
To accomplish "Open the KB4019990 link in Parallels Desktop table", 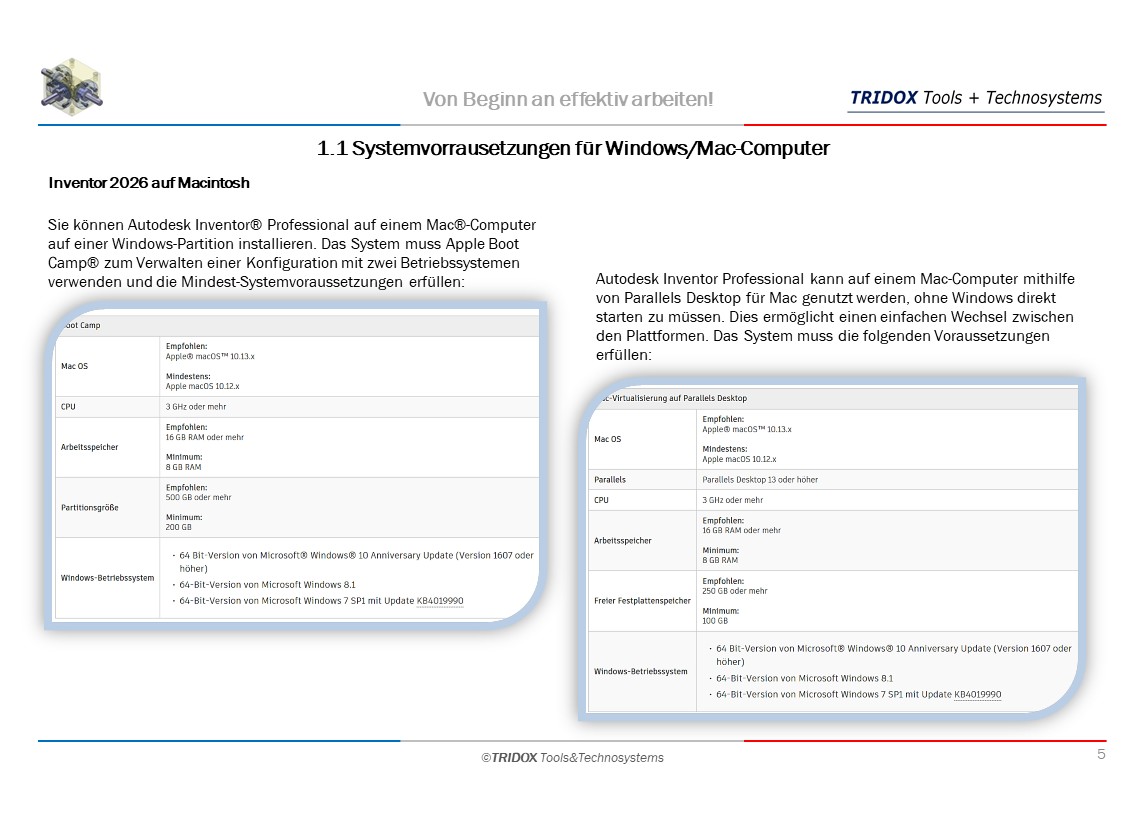I will tap(977, 694).
